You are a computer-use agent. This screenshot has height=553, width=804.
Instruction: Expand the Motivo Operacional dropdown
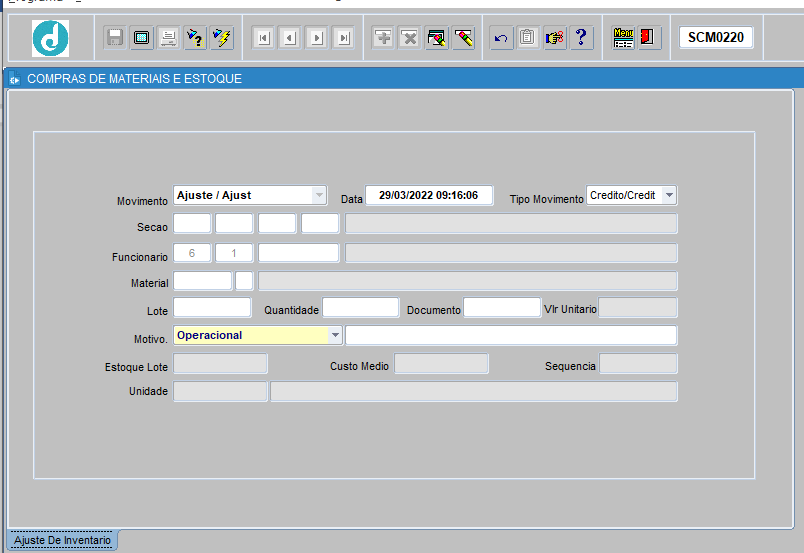(335, 335)
